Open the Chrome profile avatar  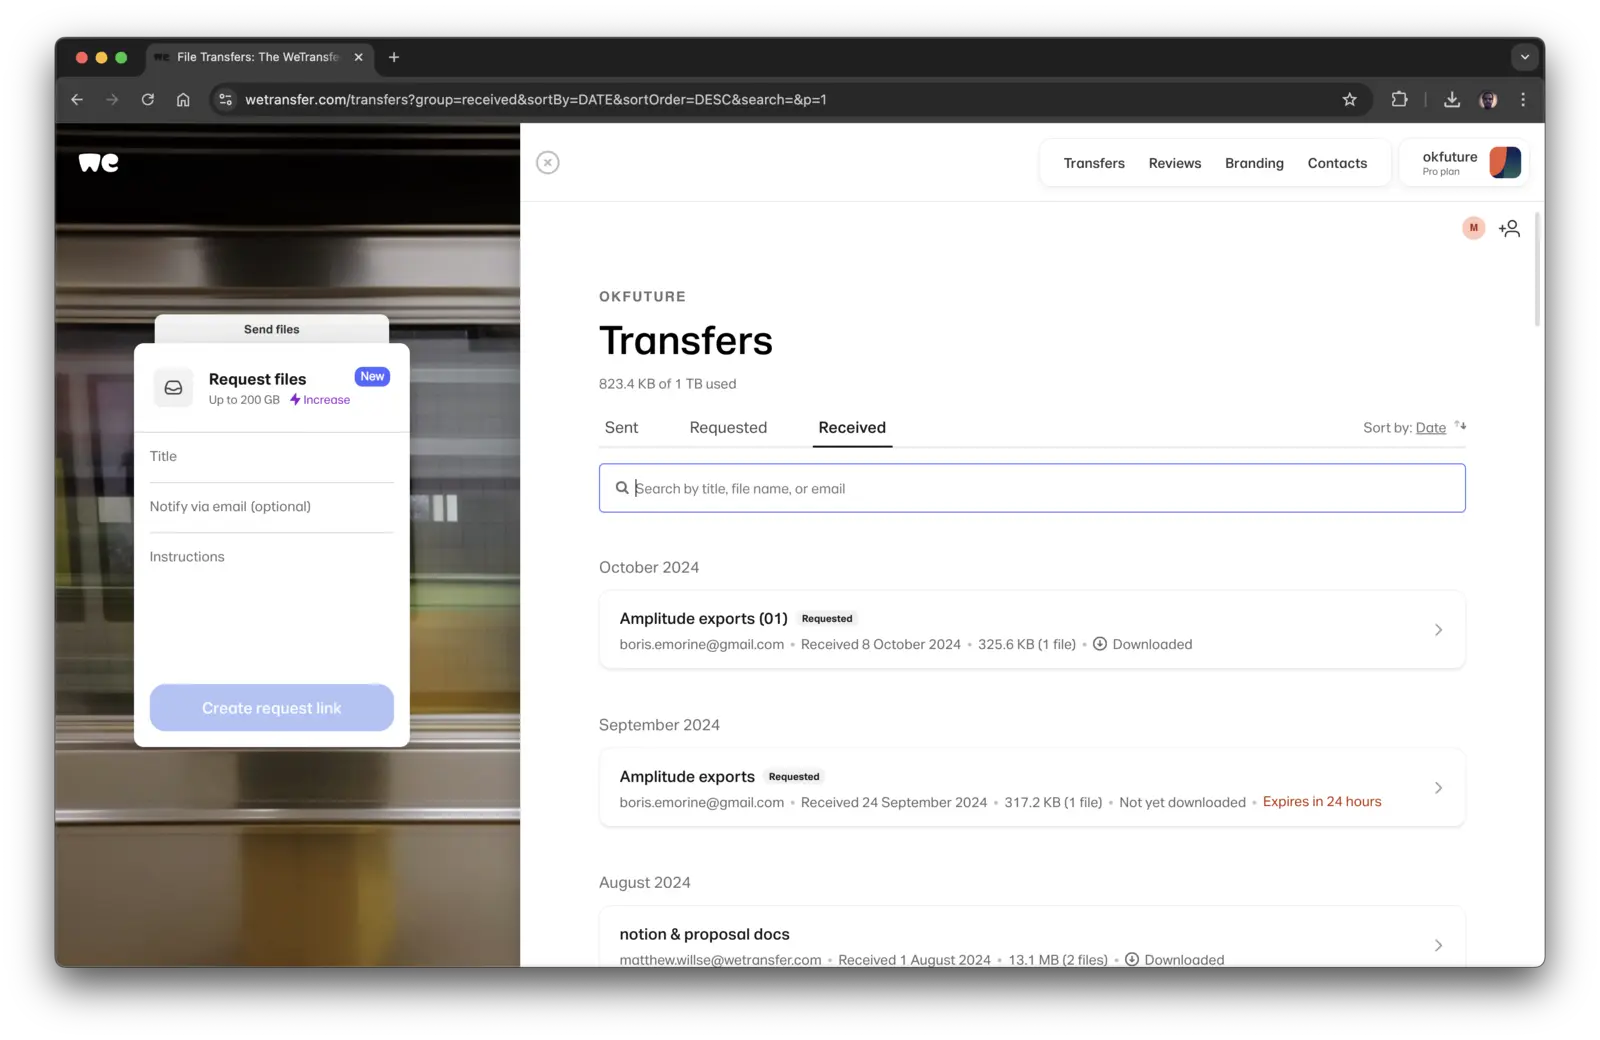click(1488, 100)
